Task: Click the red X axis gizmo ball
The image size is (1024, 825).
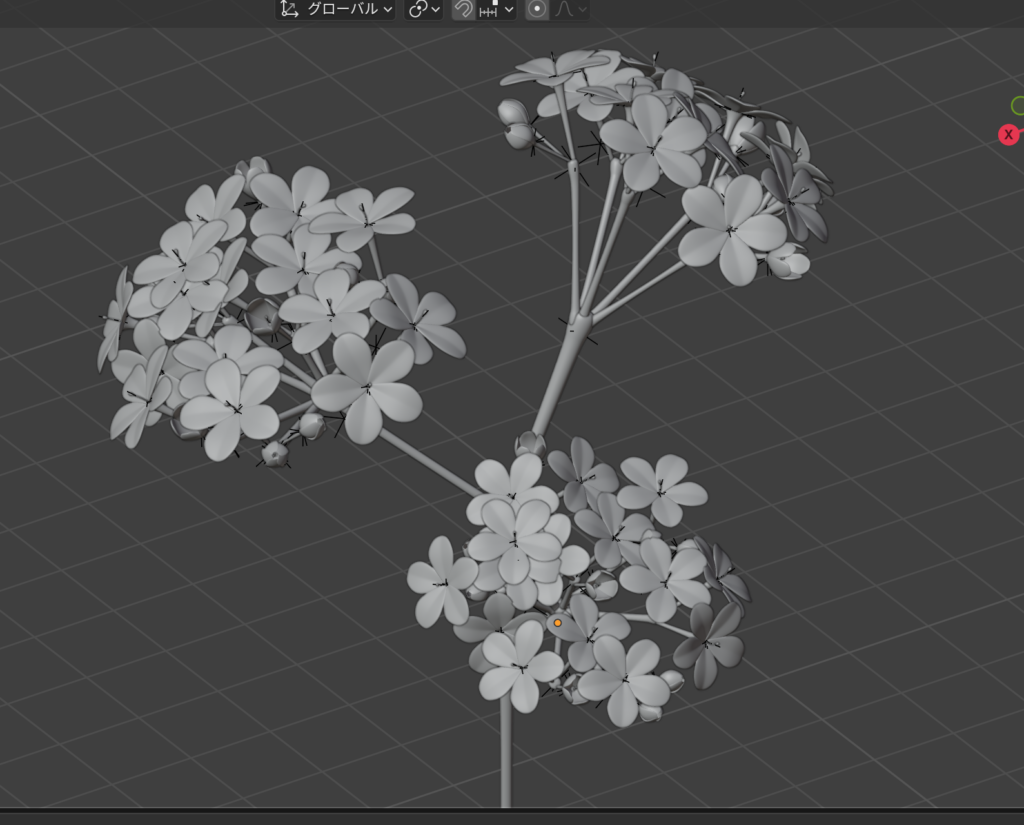Action: (1009, 134)
